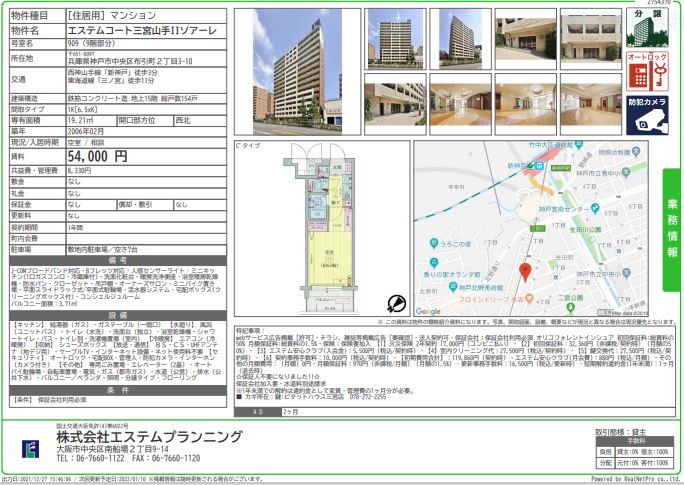The width and height of the screenshot is (684, 485).
Task: Click the 神戸芸術センター map marker
Action: pyautogui.click(x=594, y=208)
